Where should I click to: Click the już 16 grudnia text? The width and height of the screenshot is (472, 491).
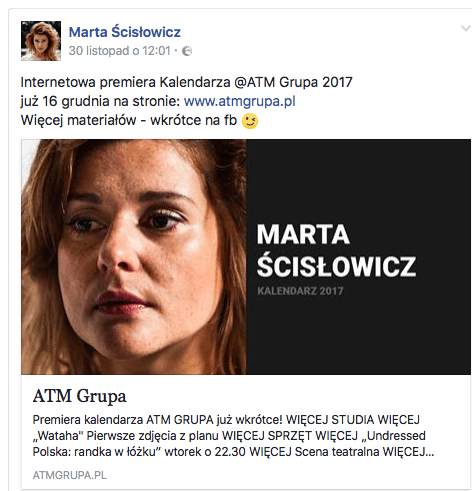(65, 101)
